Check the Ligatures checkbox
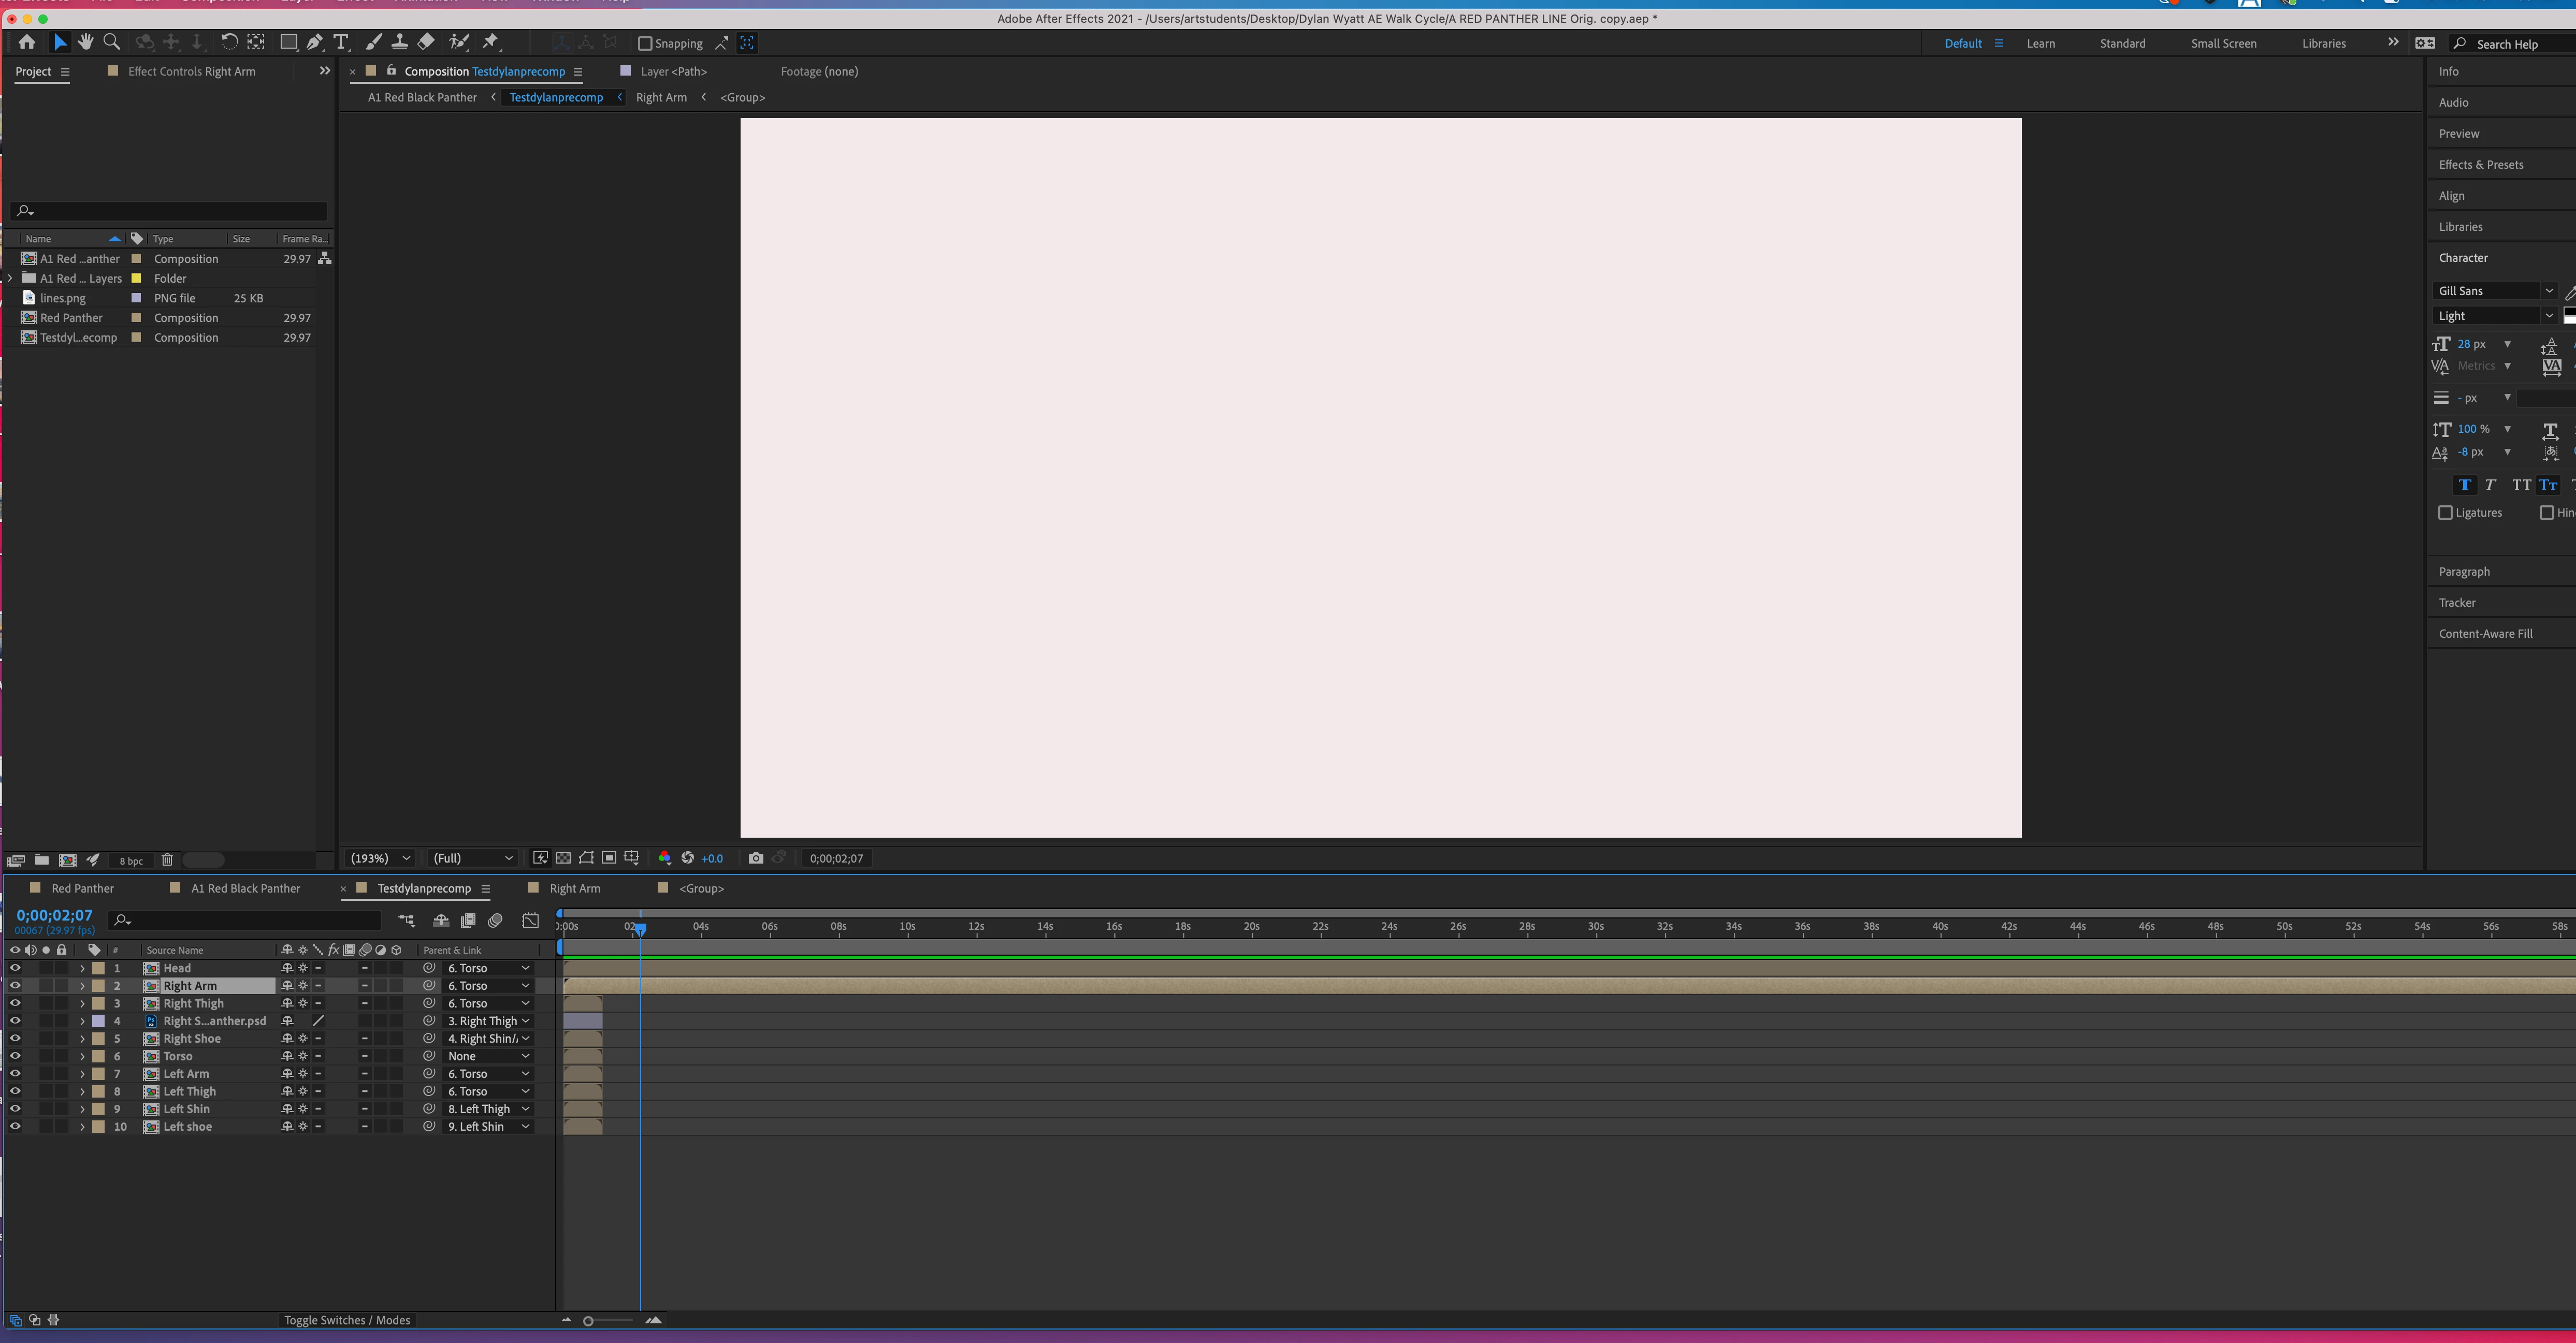The image size is (2576, 1343). pos(2446,512)
